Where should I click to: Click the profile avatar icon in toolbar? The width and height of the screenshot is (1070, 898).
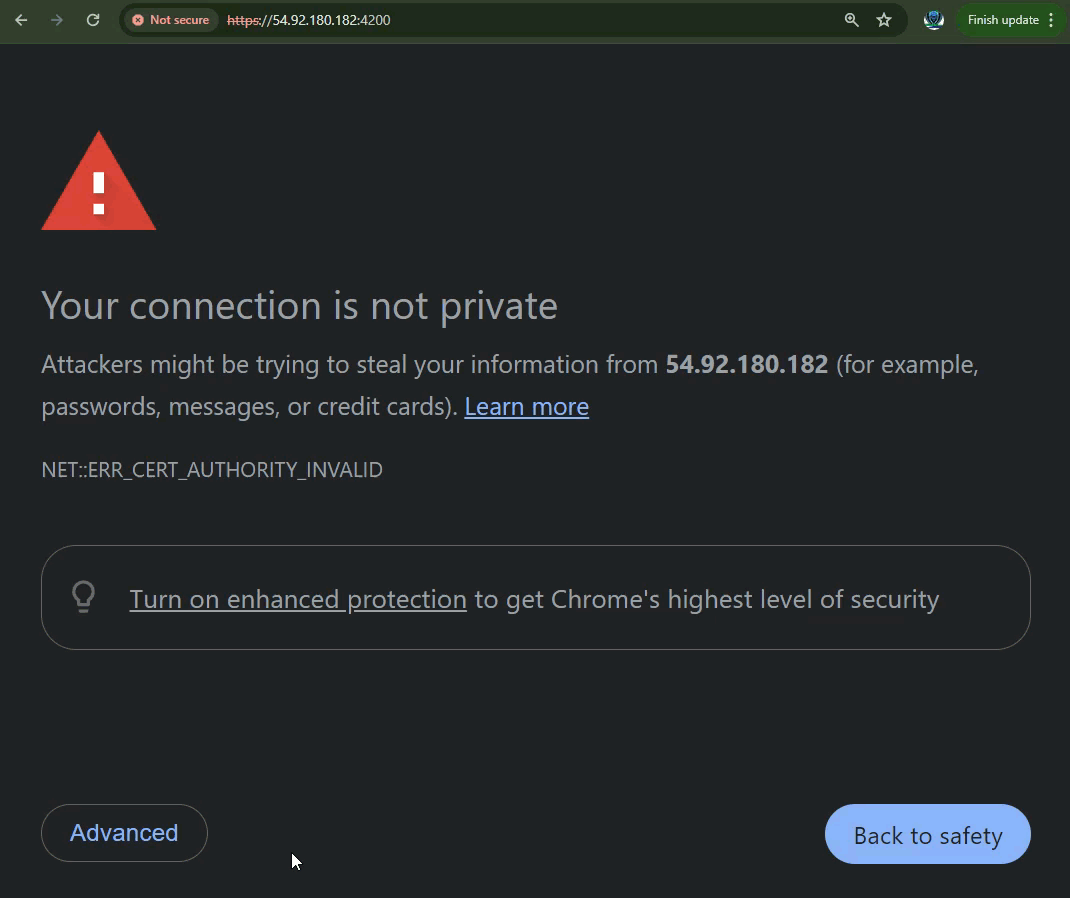coord(934,20)
